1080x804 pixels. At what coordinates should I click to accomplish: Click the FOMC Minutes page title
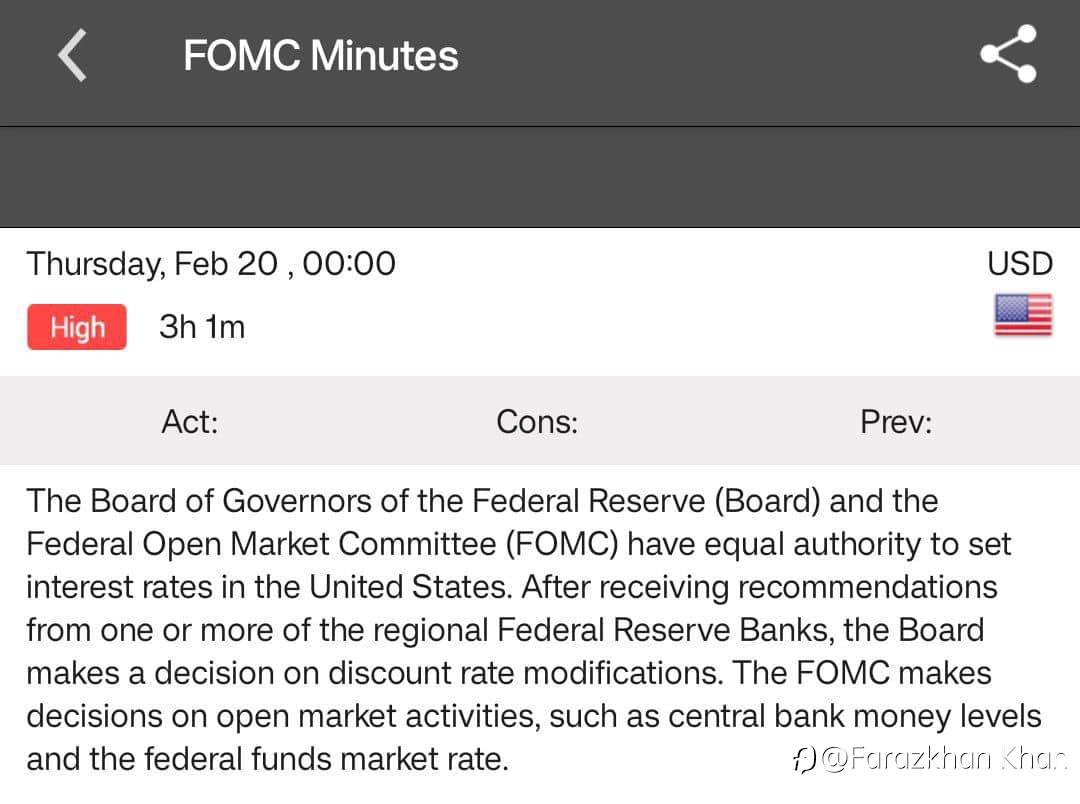(x=320, y=55)
